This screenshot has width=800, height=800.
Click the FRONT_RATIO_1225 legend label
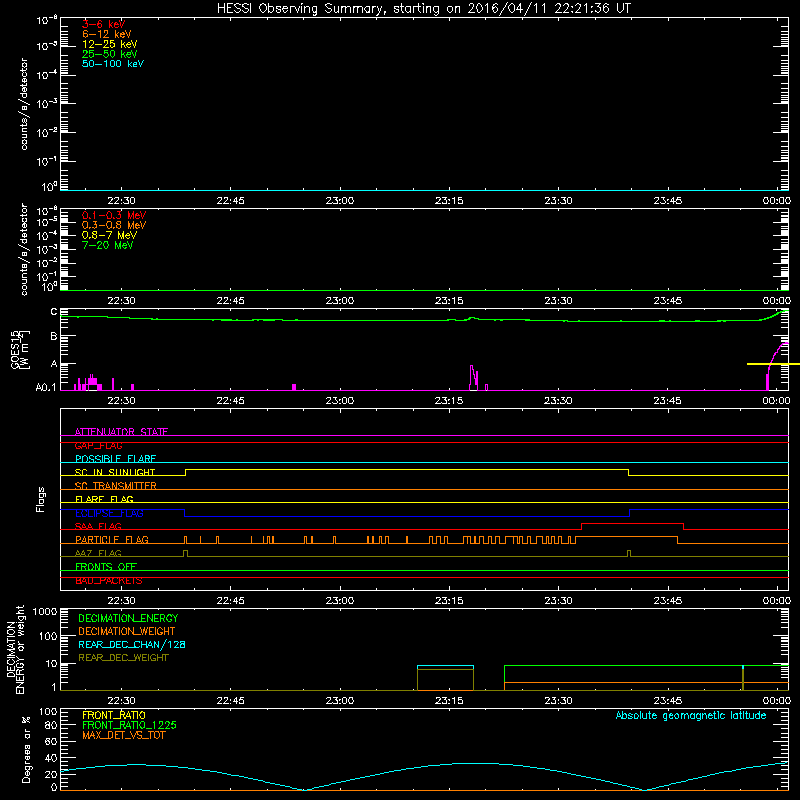pyautogui.click(x=129, y=725)
